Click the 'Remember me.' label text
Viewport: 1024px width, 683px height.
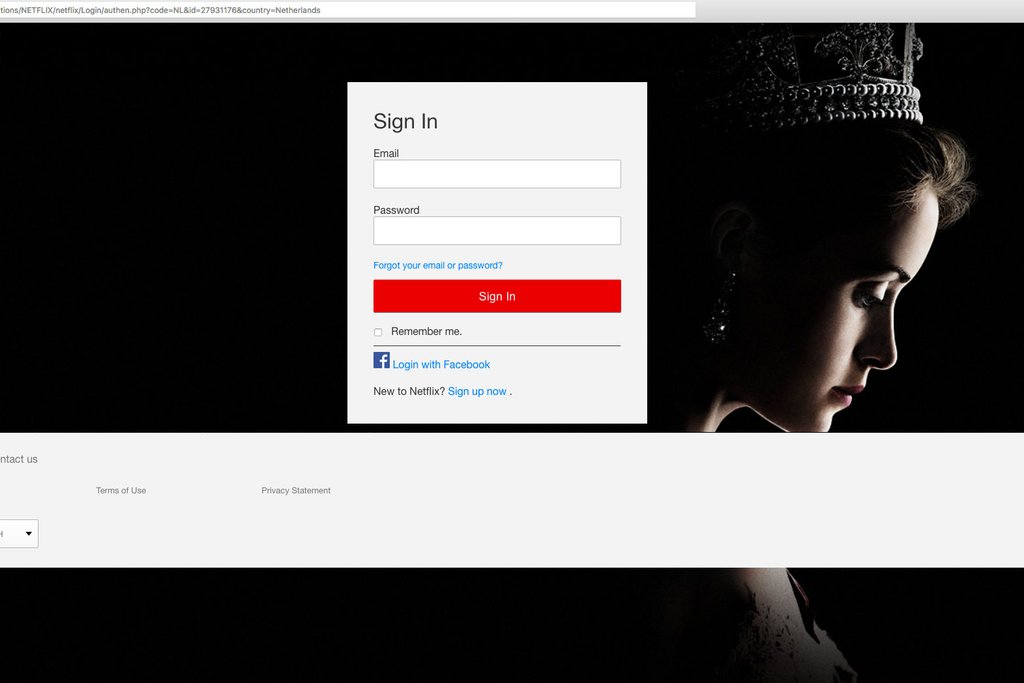coord(426,331)
